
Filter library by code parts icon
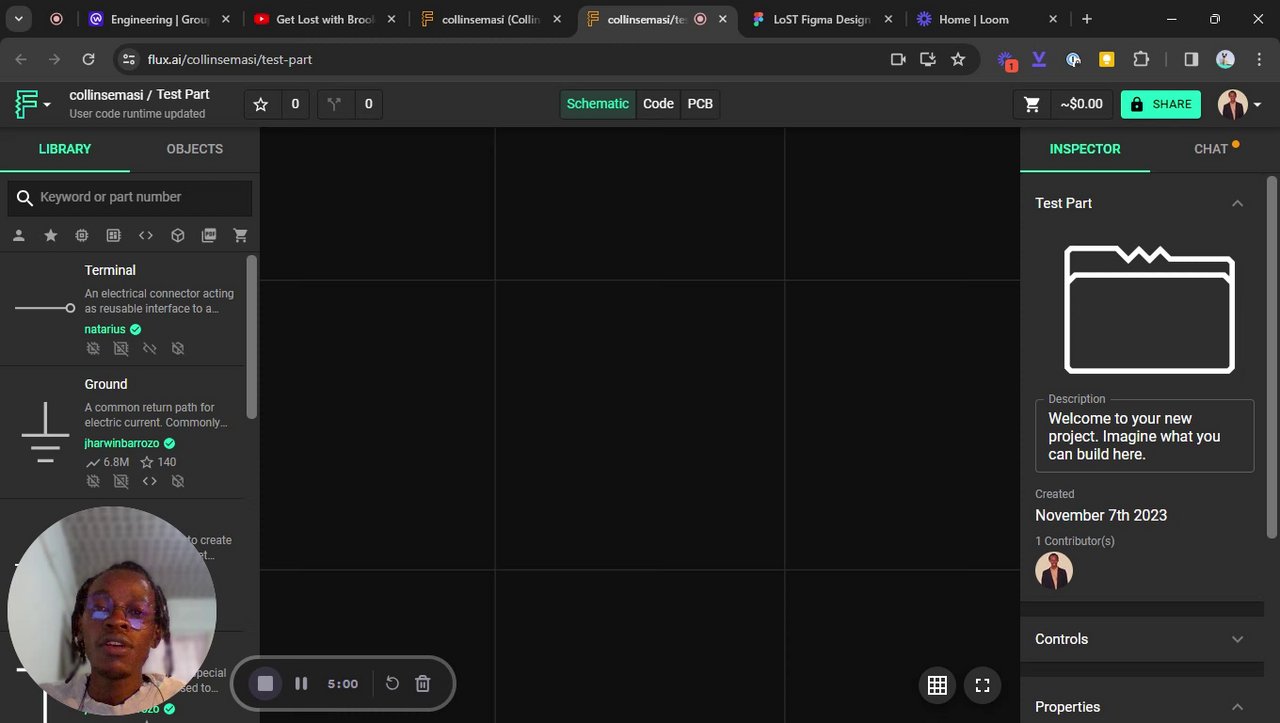pos(146,235)
